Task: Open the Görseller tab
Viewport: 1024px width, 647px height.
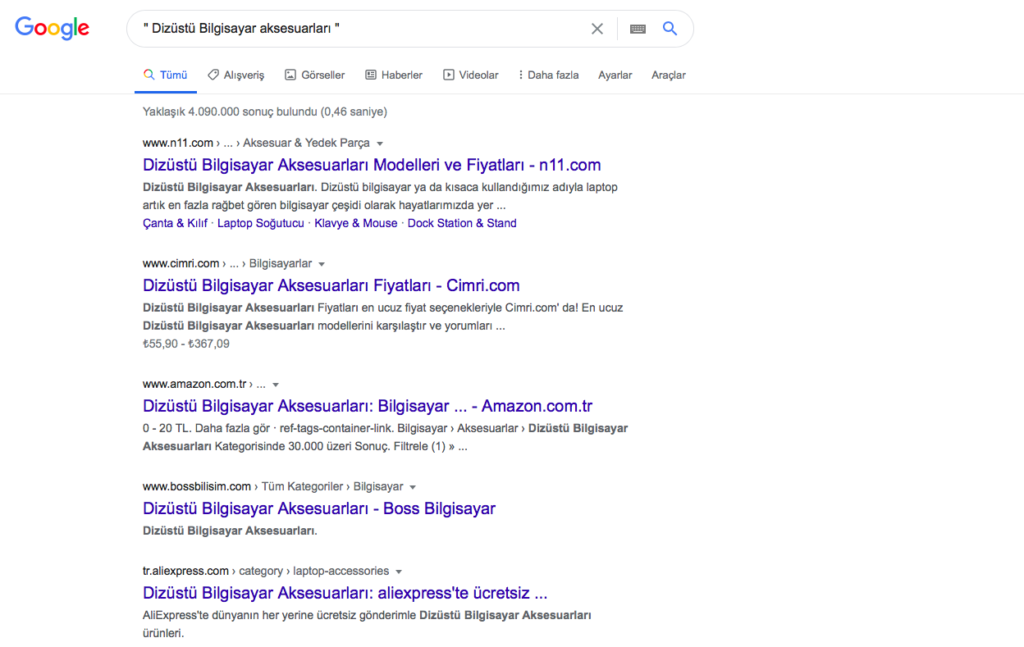Action: click(x=315, y=75)
